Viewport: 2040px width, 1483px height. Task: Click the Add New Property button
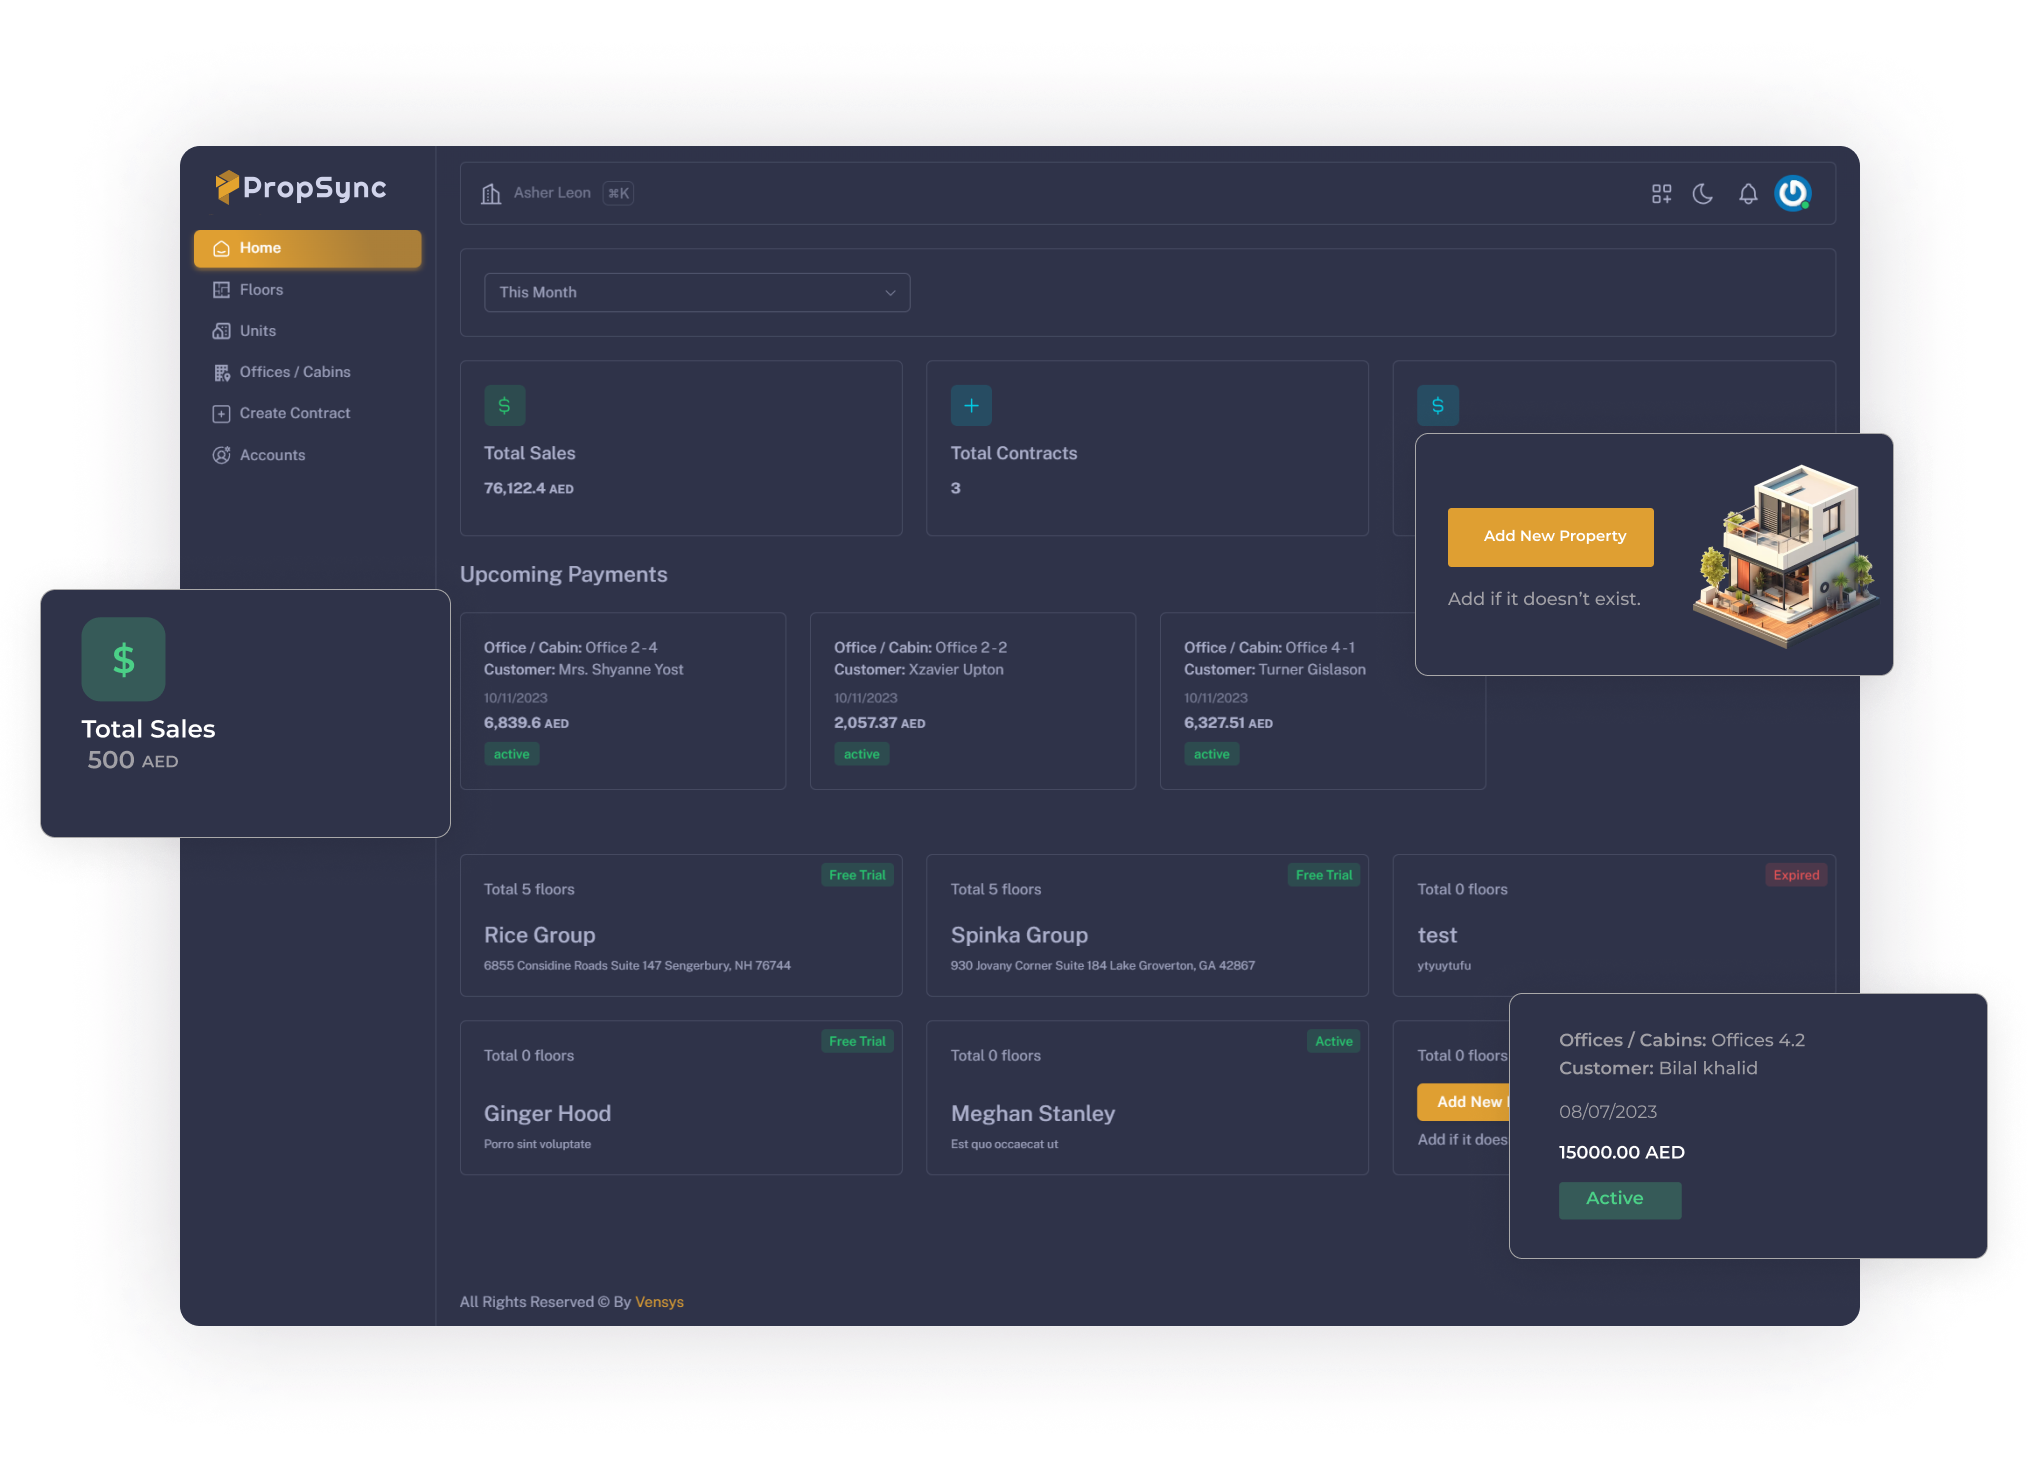pos(1551,536)
